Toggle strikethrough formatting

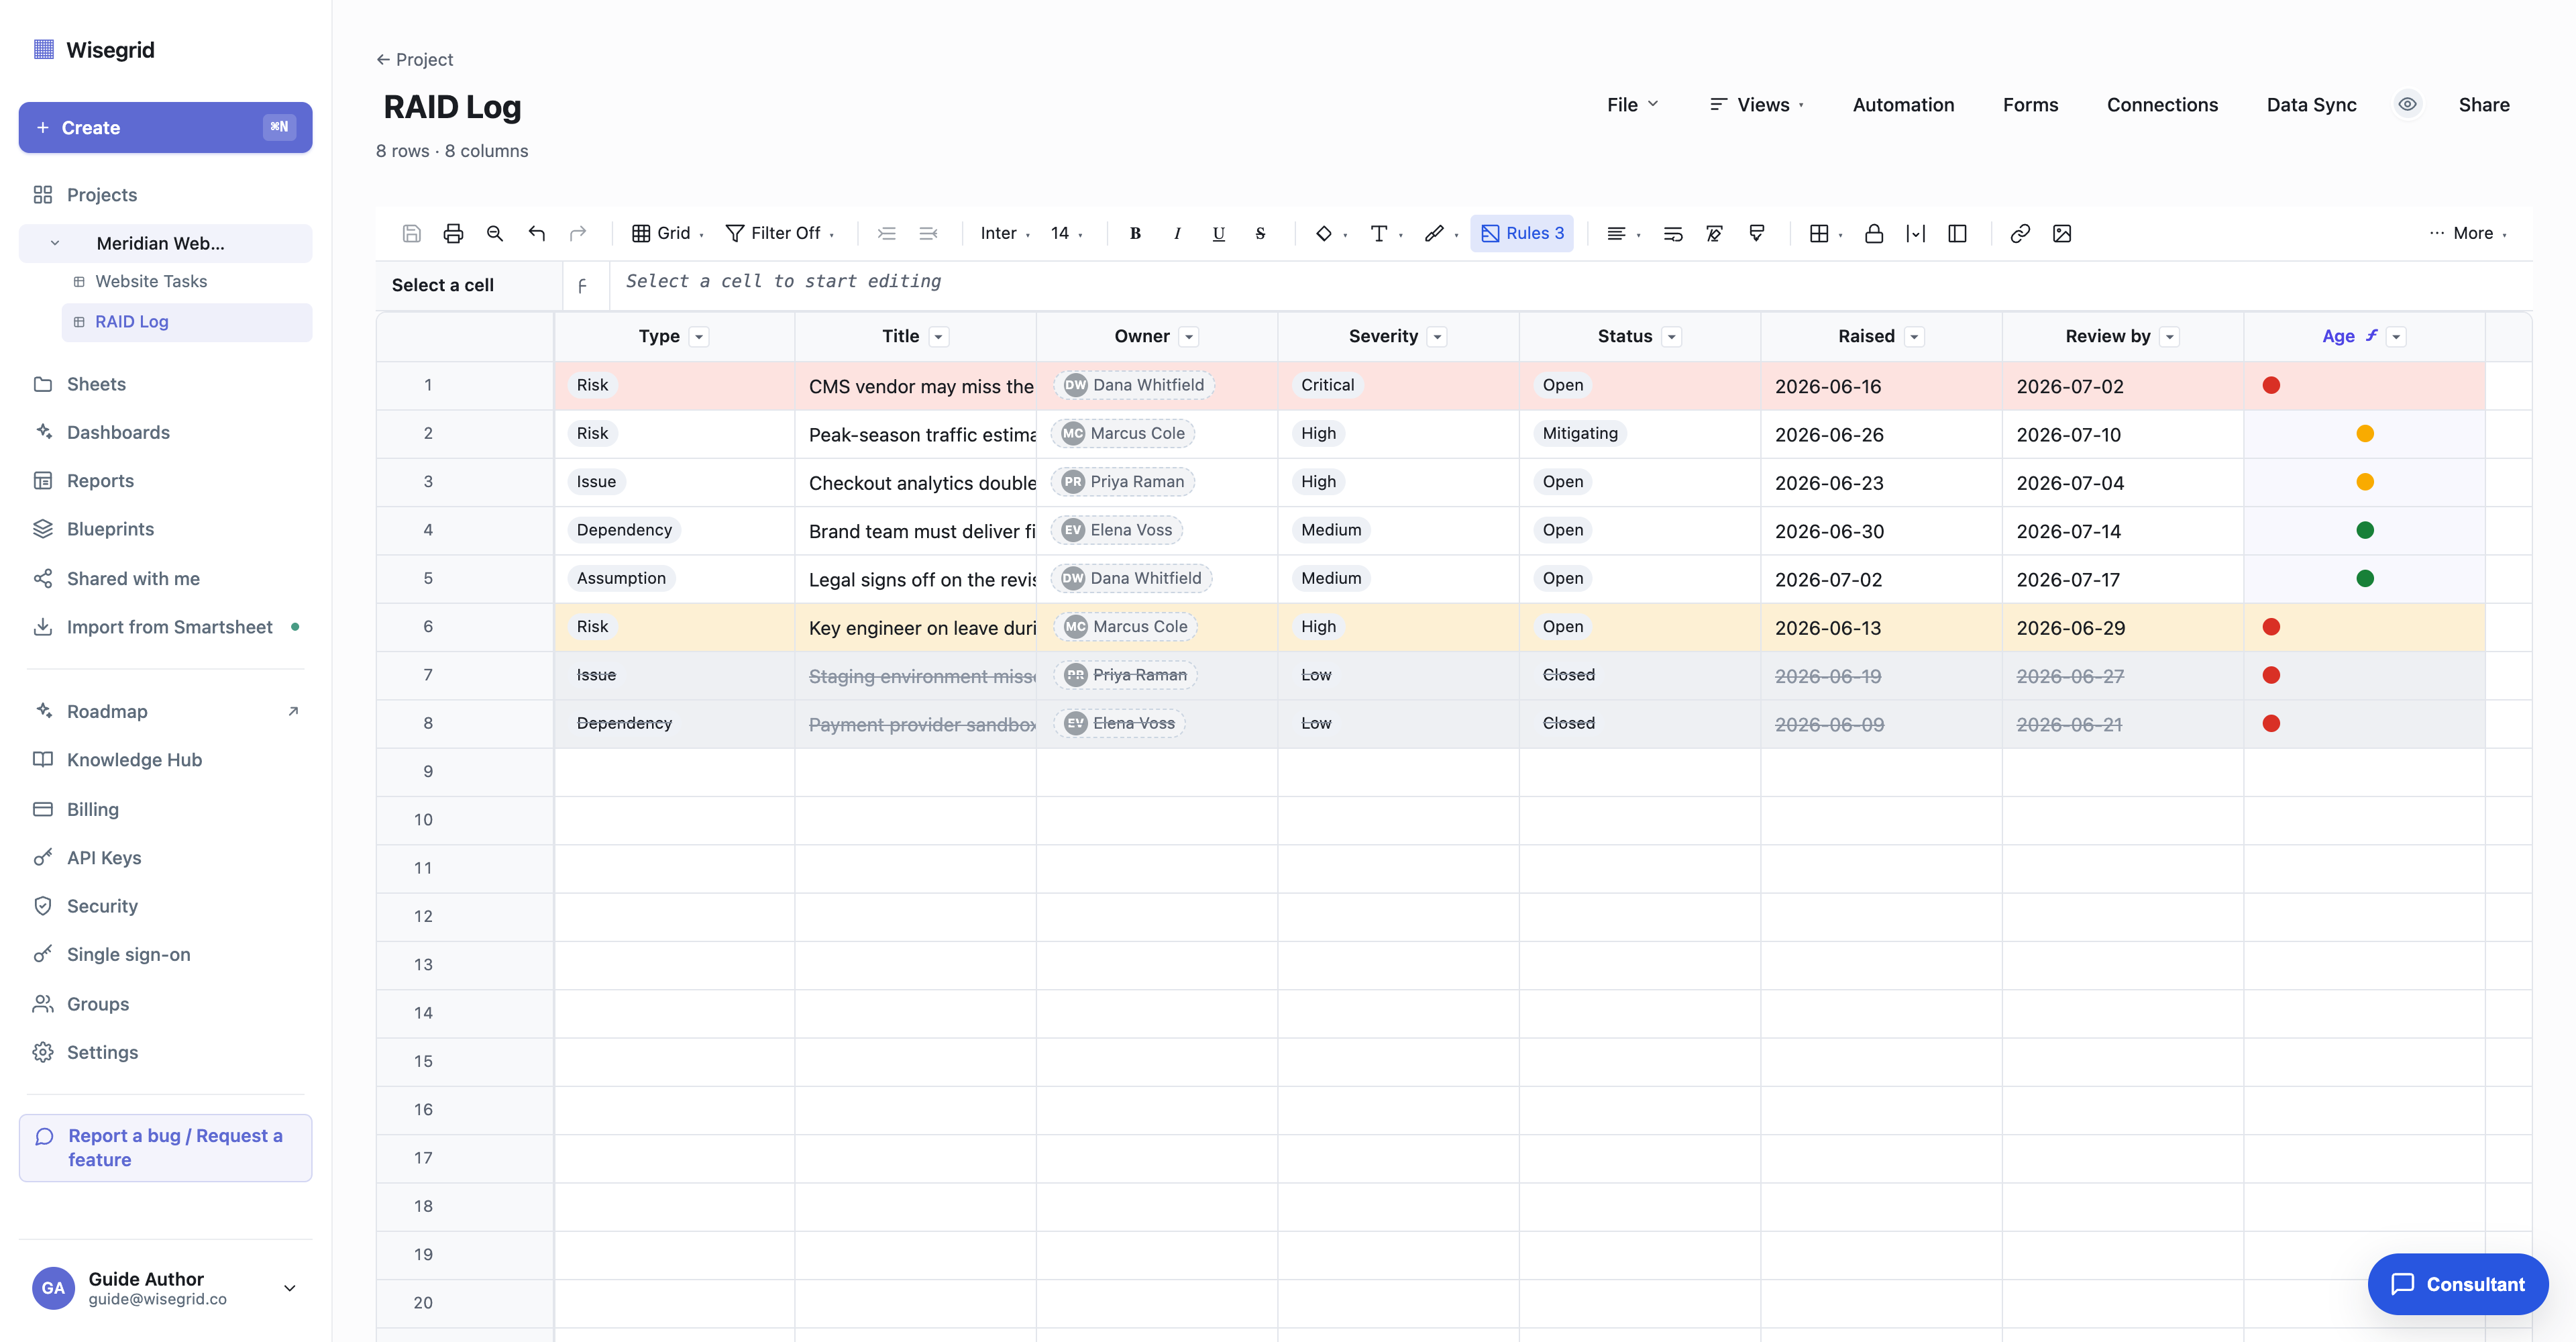point(1260,233)
